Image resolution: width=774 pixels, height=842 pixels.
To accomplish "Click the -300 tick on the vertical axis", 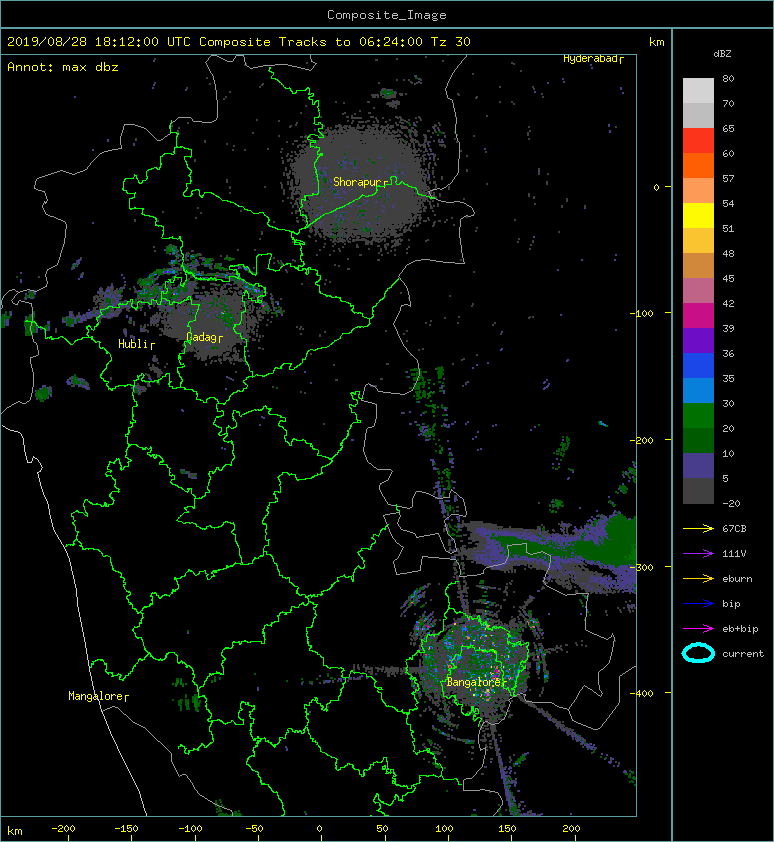I will [x=642, y=567].
